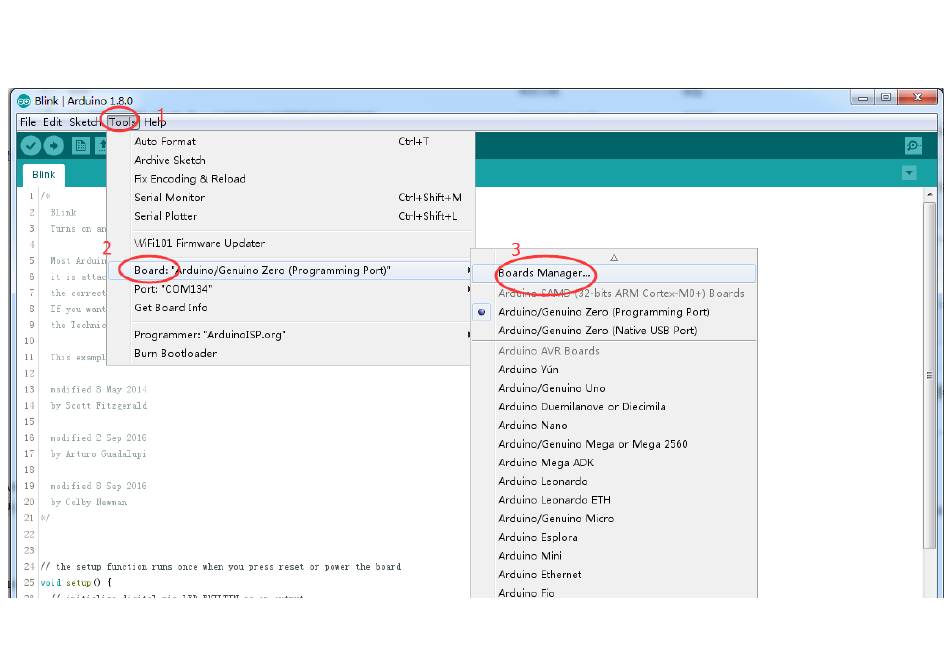Click the editor scrollbar up arrow
The height and width of the screenshot is (648, 950).
tap(929, 195)
